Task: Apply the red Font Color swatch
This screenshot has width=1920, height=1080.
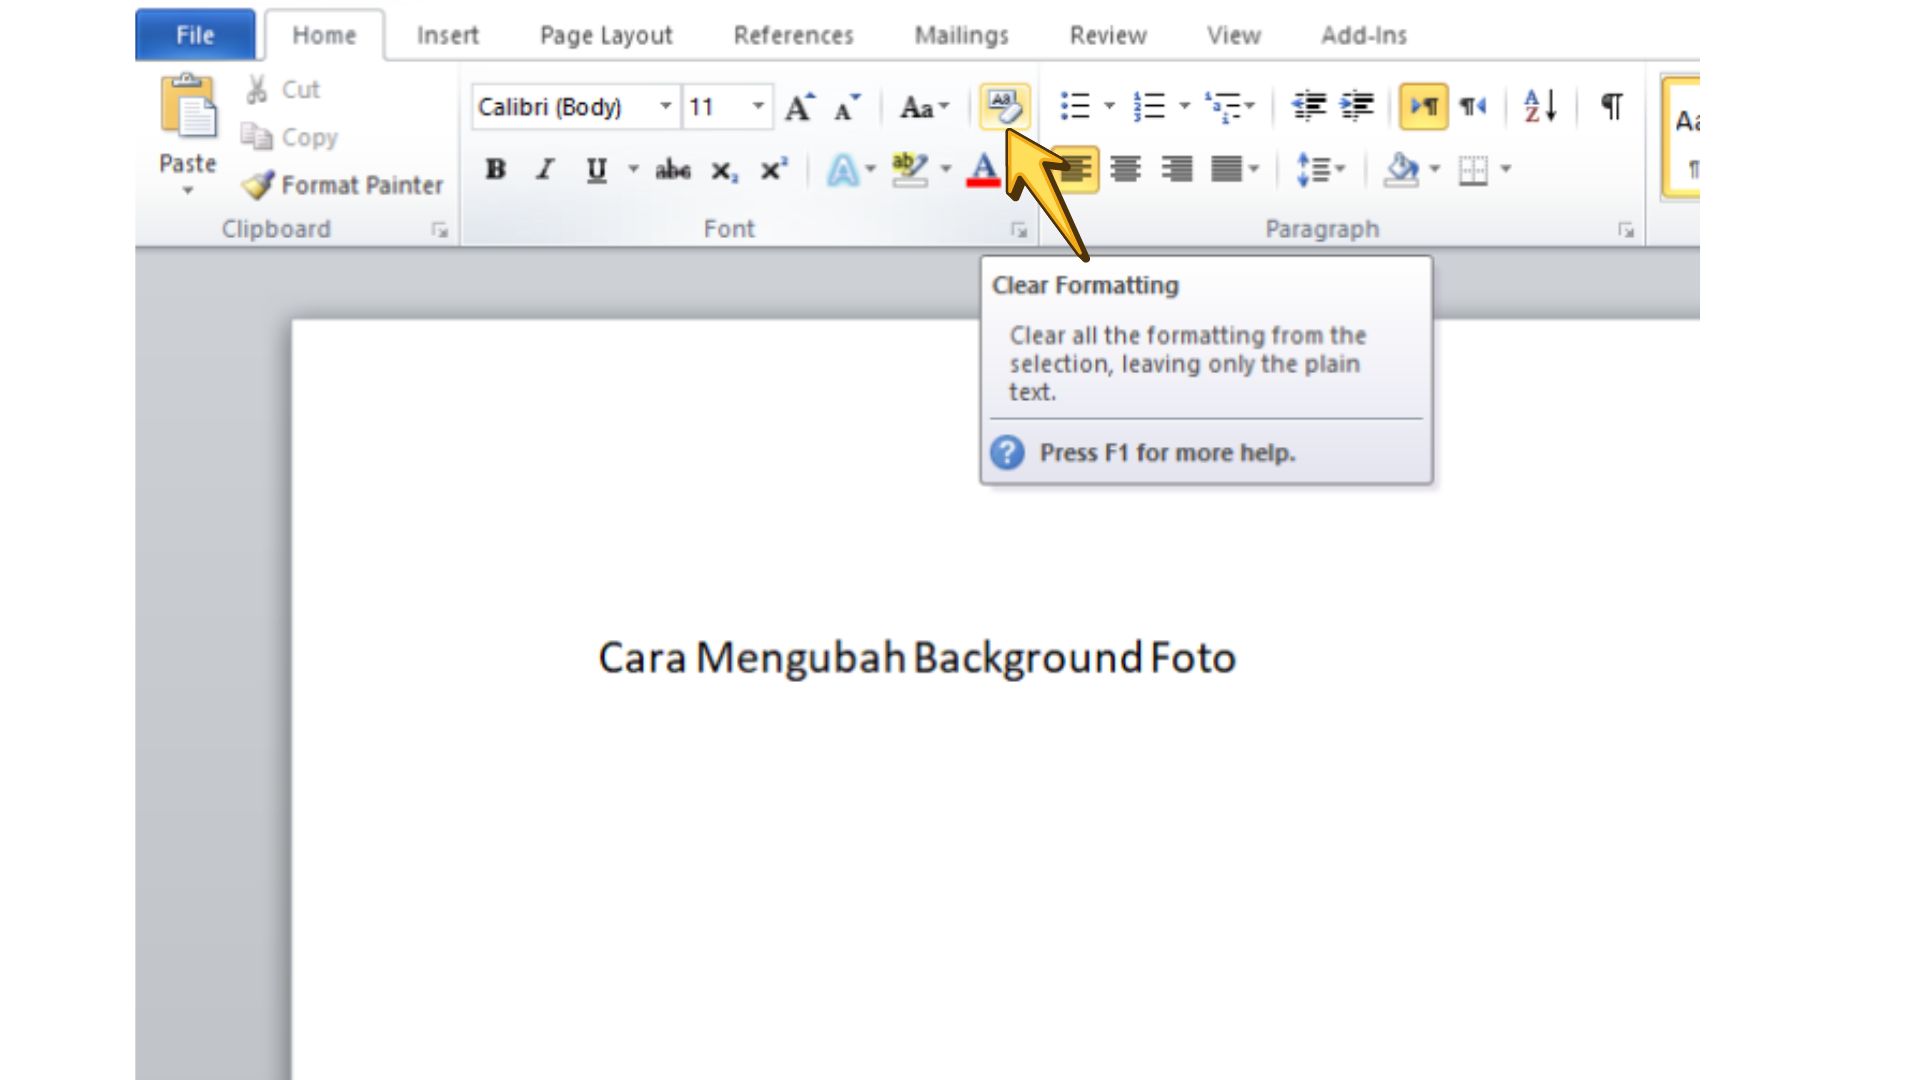Action: pyautogui.click(x=983, y=170)
